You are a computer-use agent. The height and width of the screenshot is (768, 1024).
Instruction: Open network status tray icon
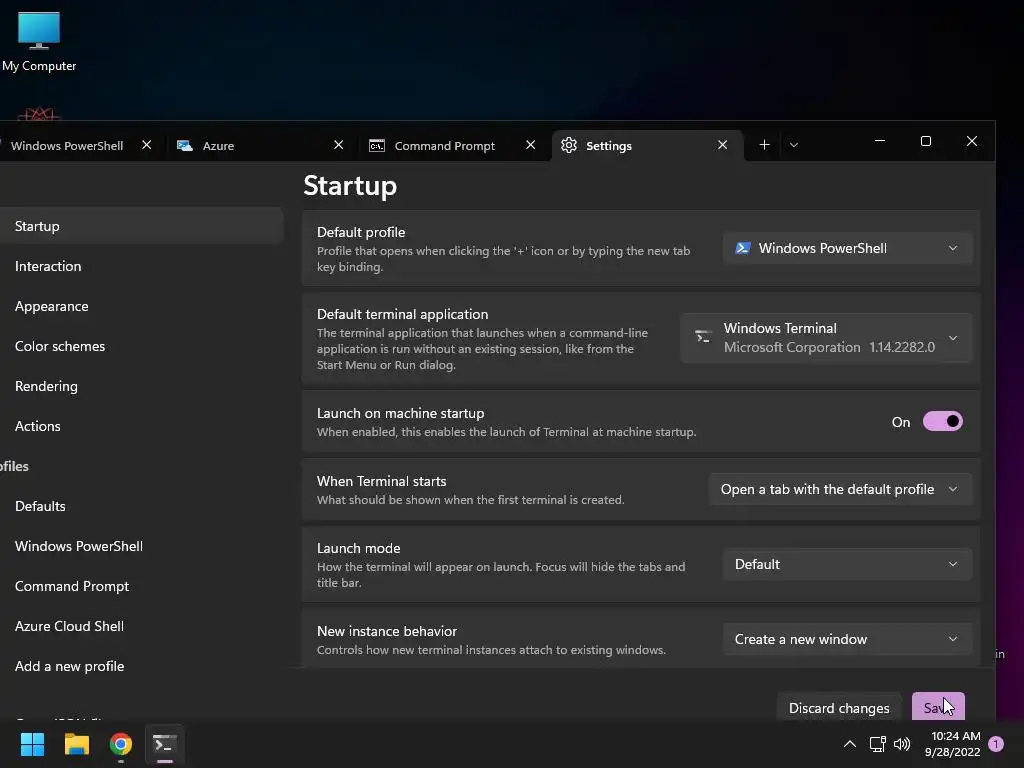click(x=878, y=744)
